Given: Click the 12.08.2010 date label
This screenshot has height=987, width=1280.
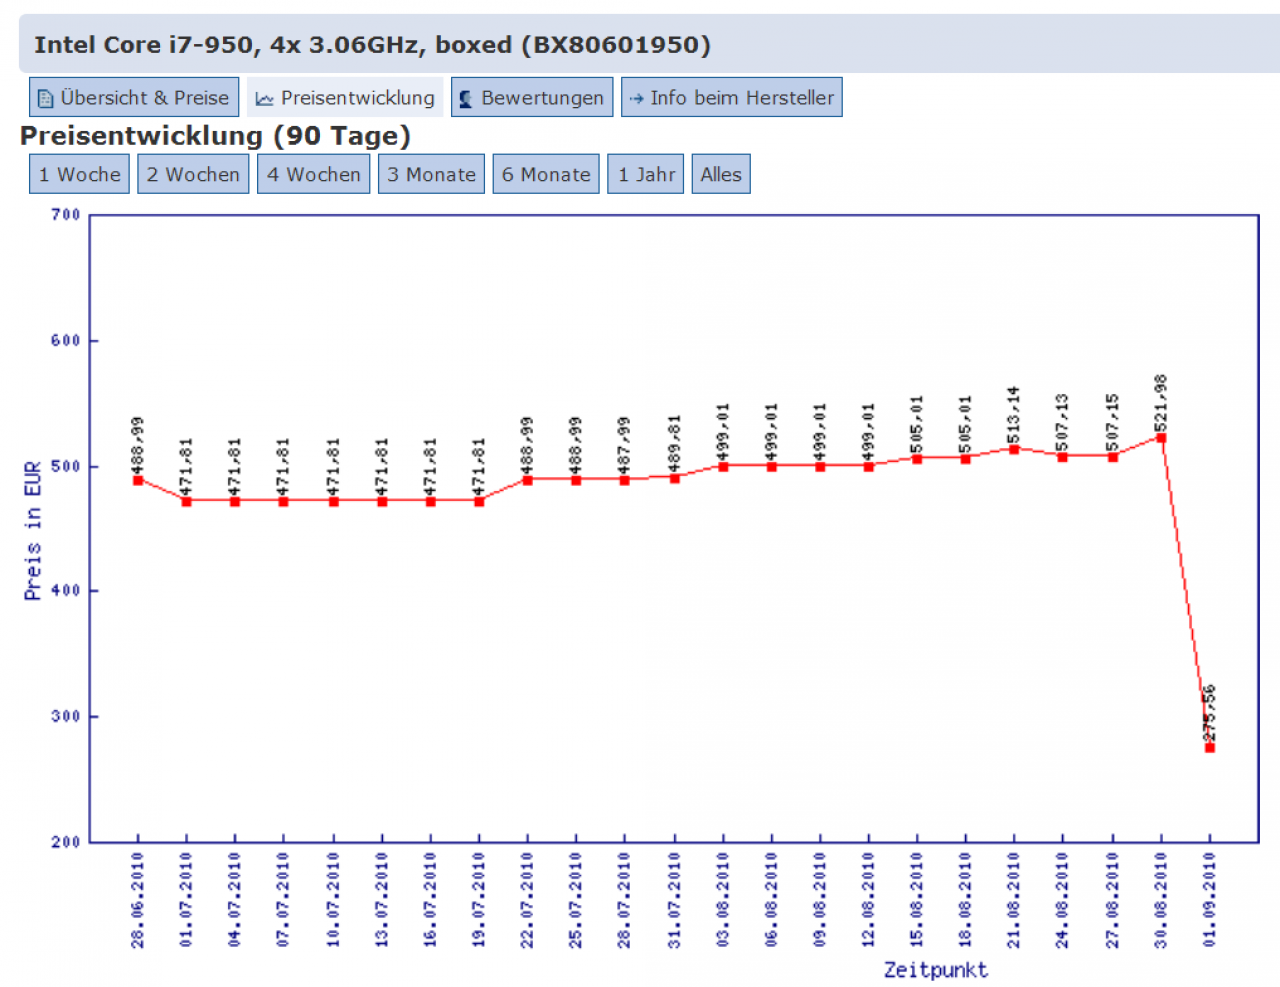Looking at the screenshot, I should pos(868,900).
